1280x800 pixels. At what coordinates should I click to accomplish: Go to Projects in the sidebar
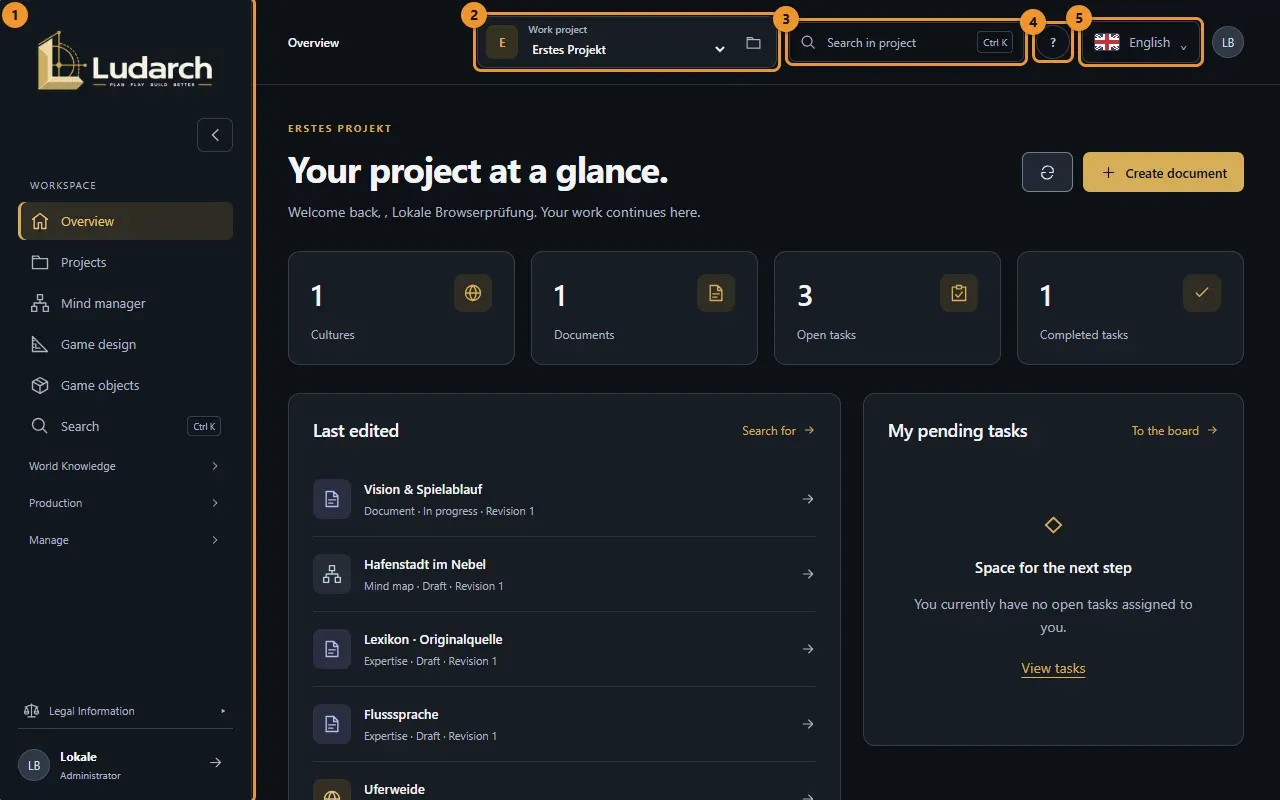(x=126, y=262)
